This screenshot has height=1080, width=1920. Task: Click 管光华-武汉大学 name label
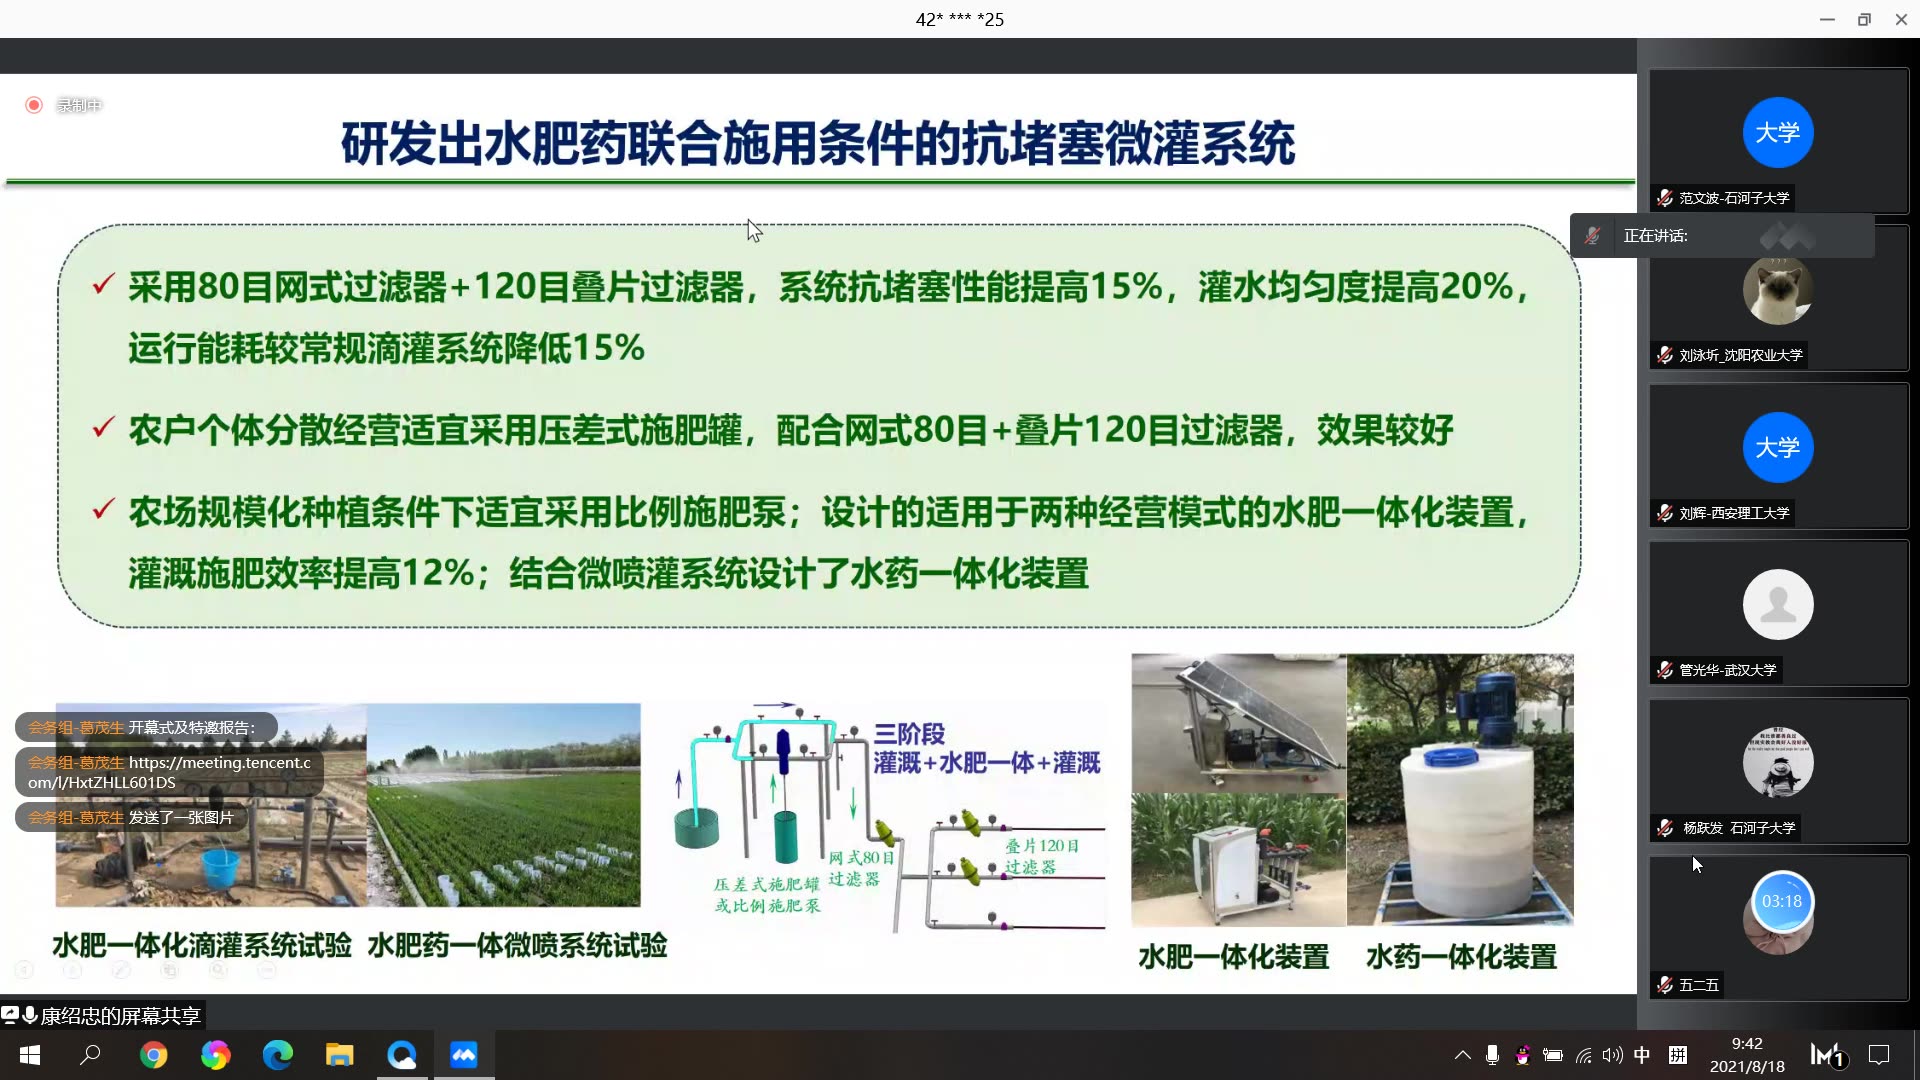point(1727,670)
